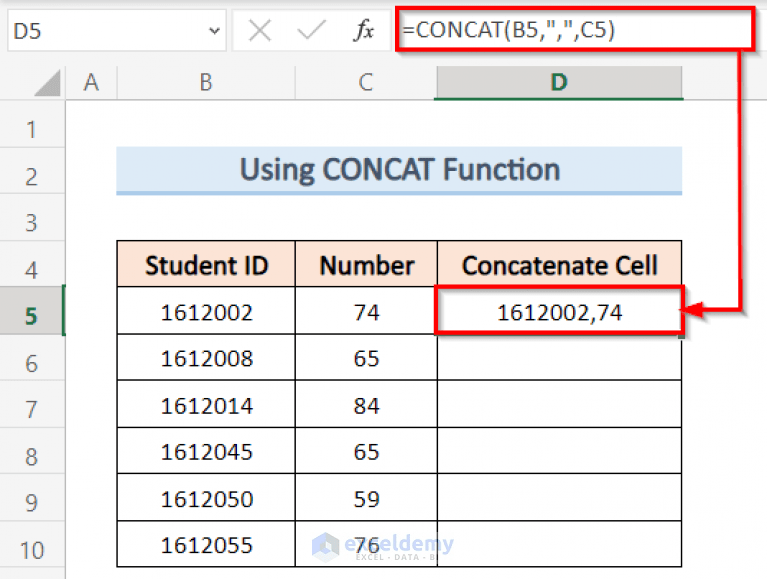Select cell containing 59

point(366,498)
